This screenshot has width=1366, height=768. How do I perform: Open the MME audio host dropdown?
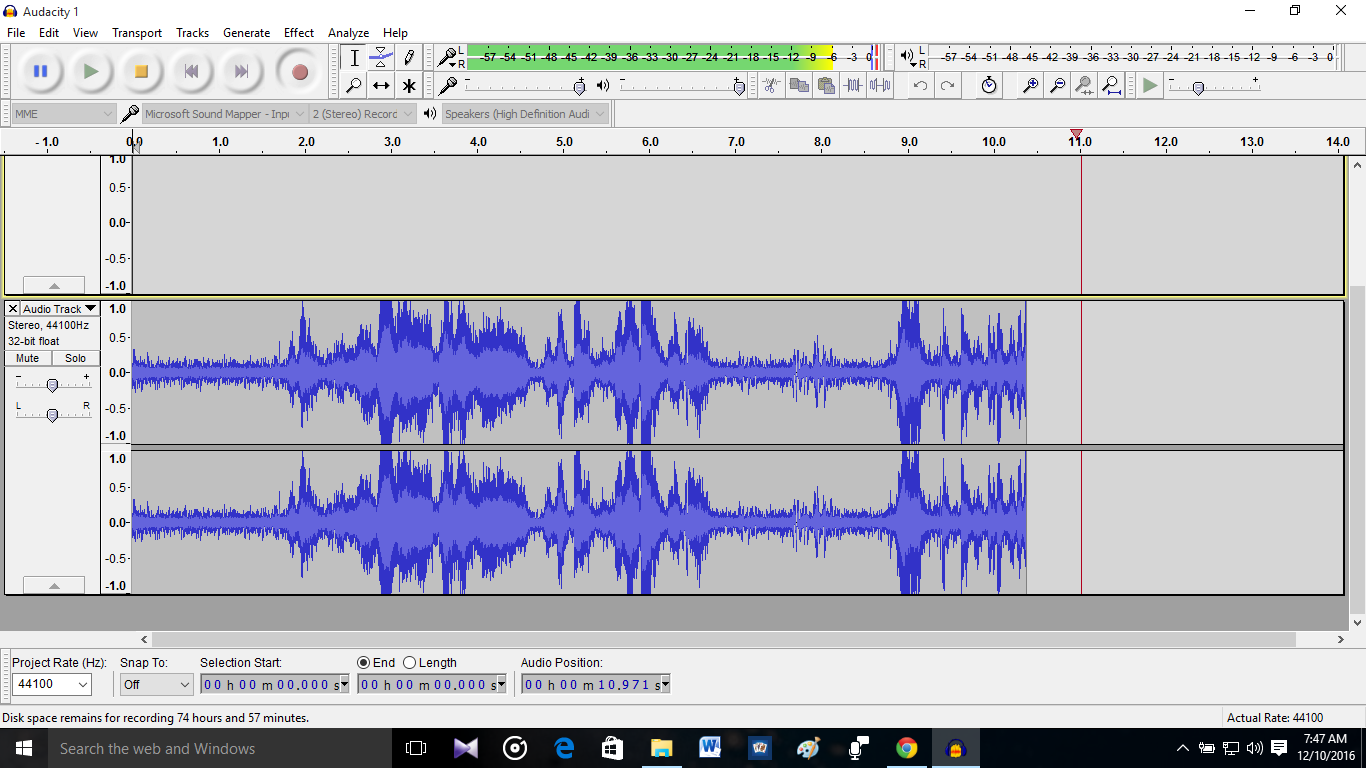(x=64, y=114)
